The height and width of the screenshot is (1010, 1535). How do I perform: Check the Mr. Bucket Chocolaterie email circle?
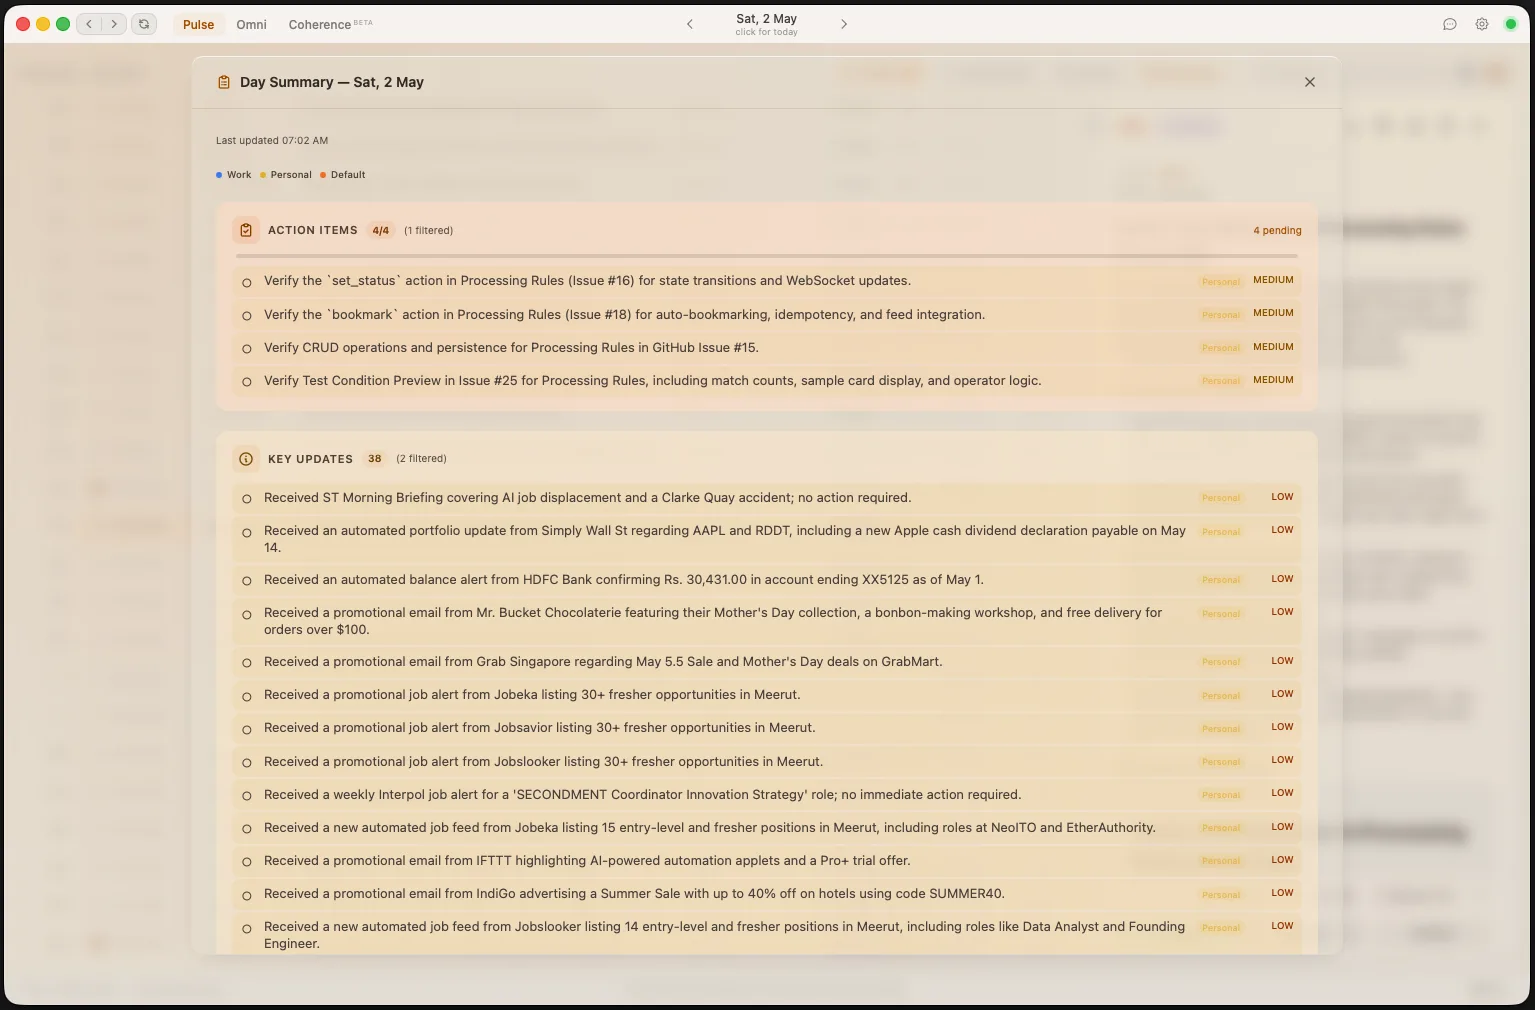point(247,615)
